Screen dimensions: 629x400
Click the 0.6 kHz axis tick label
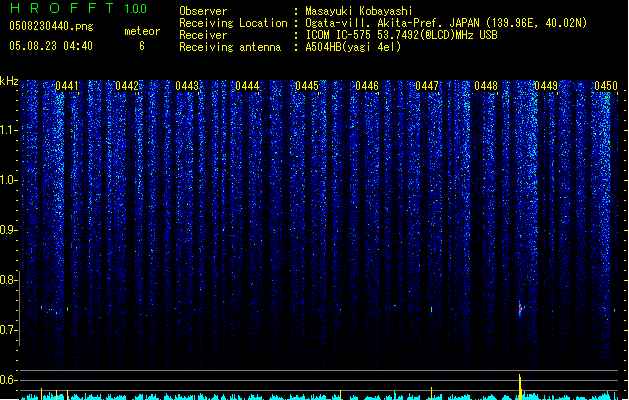click(x=8, y=380)
